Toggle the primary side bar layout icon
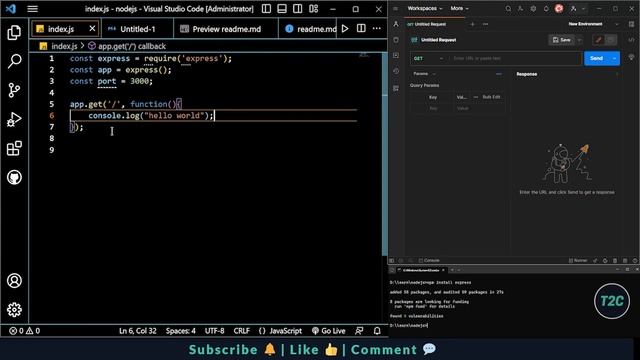Image resolution: width=640 pixels, height=360 pixels. point(266,9)
